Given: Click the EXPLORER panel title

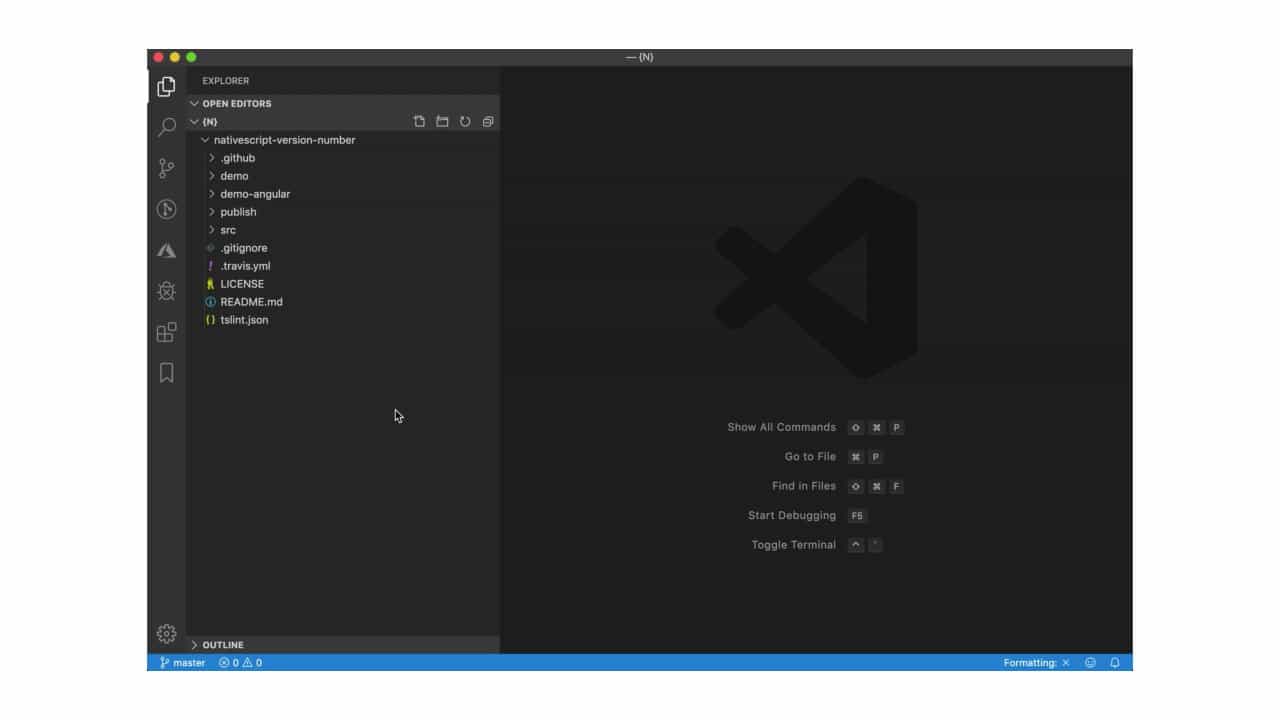Looking at the screenshot, I should 226,81.
